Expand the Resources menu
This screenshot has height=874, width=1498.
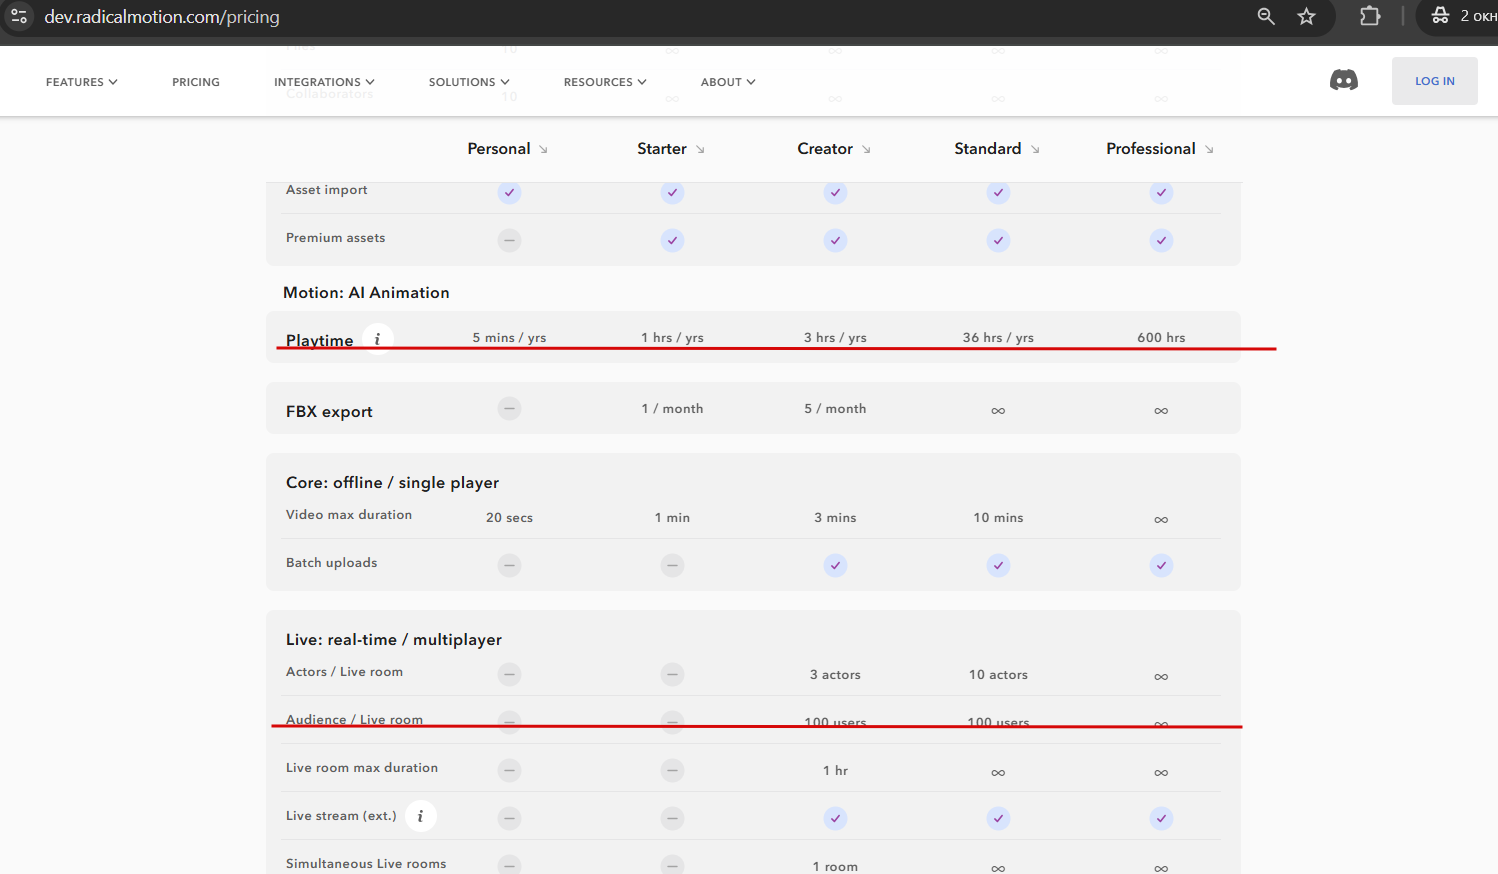click(605, 82)
